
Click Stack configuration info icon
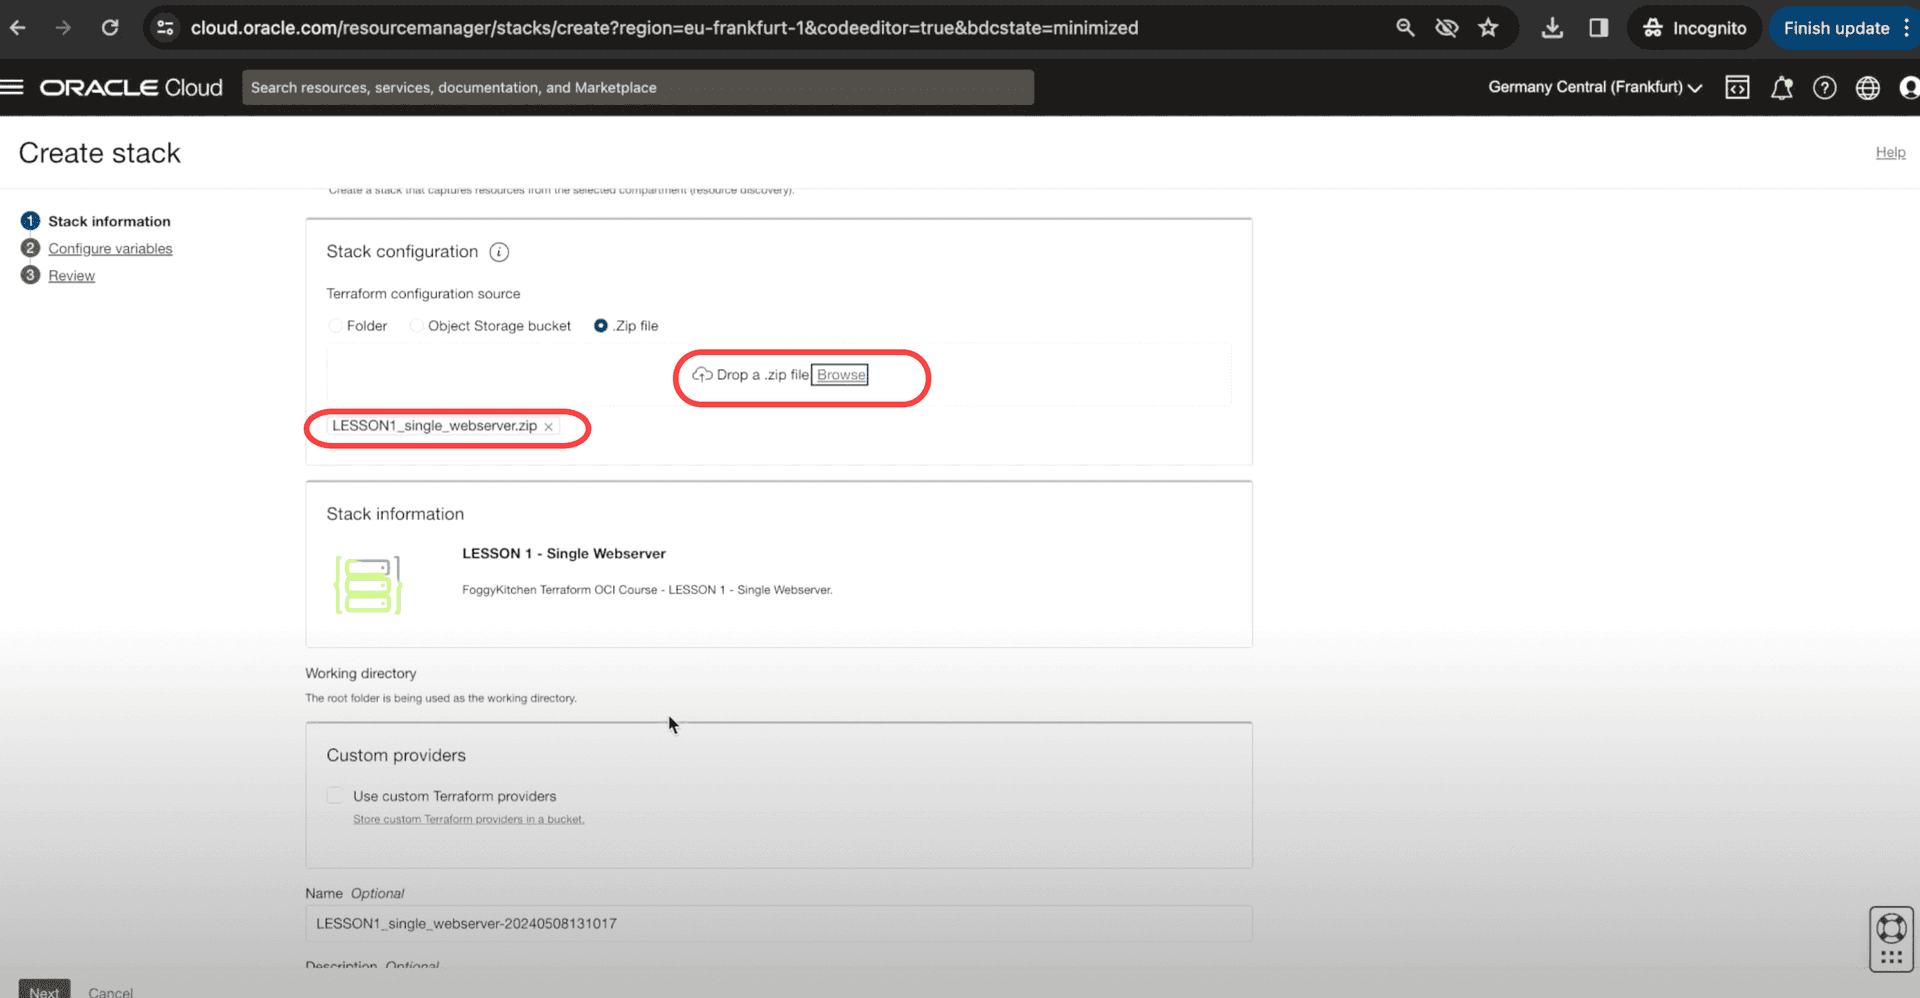[499, 252]
